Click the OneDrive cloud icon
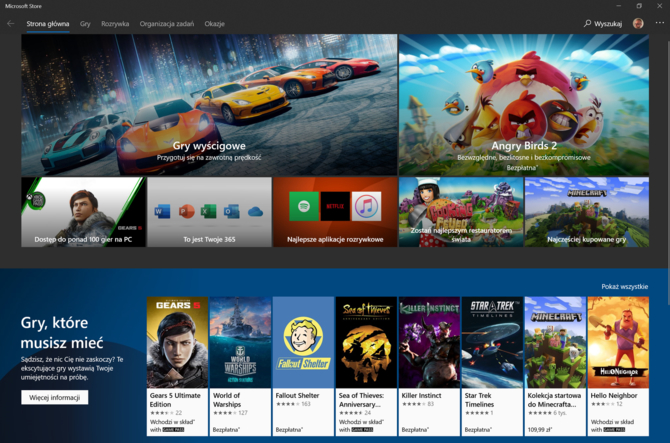Screen dimensions: 670x443 [255, 211]
